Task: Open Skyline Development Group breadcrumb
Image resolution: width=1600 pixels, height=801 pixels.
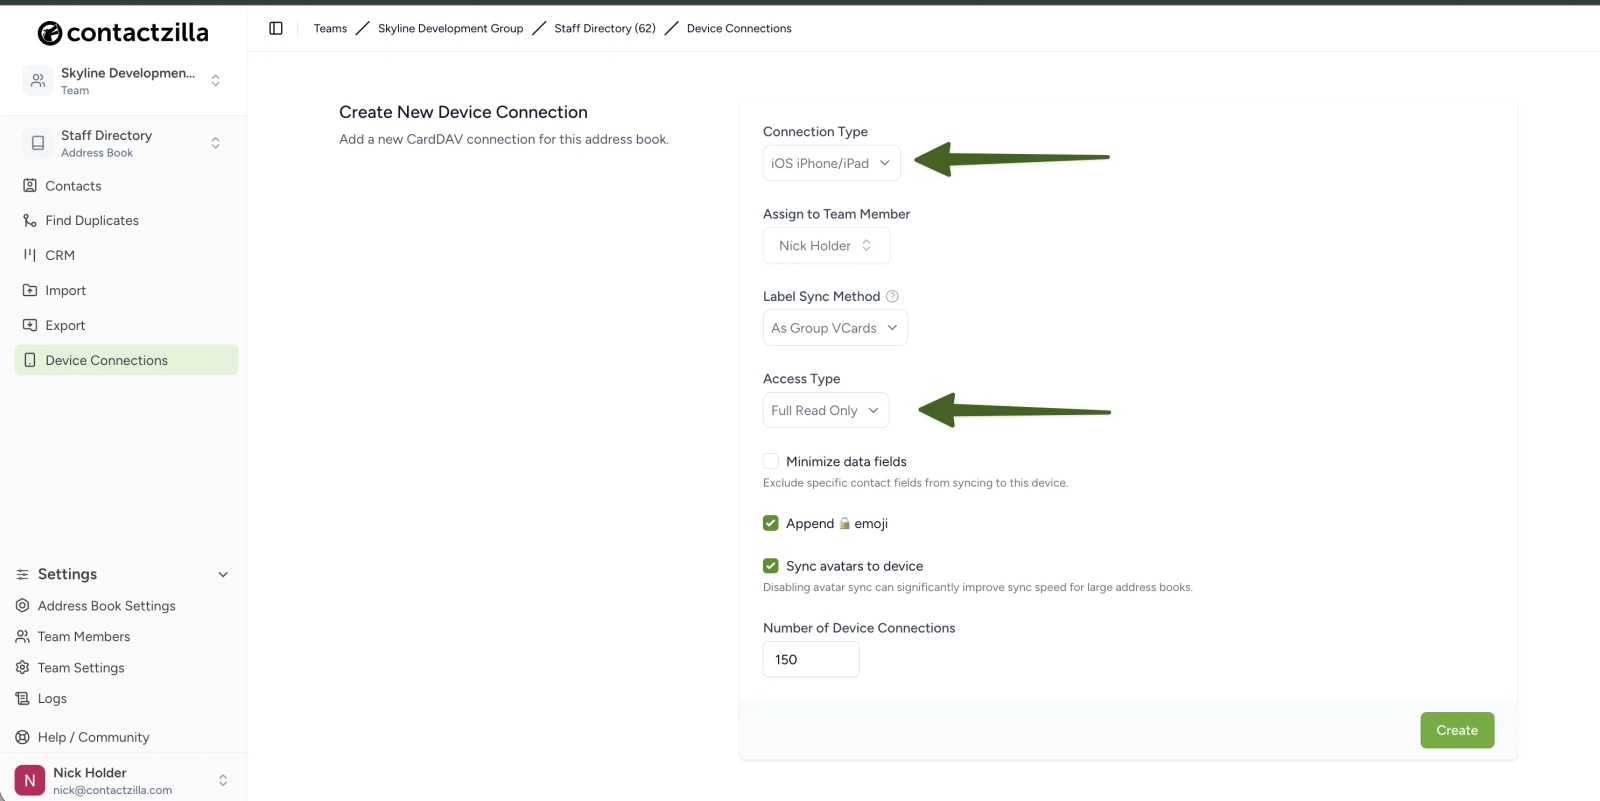Action: pyautogui.click(x=450, y=28)
